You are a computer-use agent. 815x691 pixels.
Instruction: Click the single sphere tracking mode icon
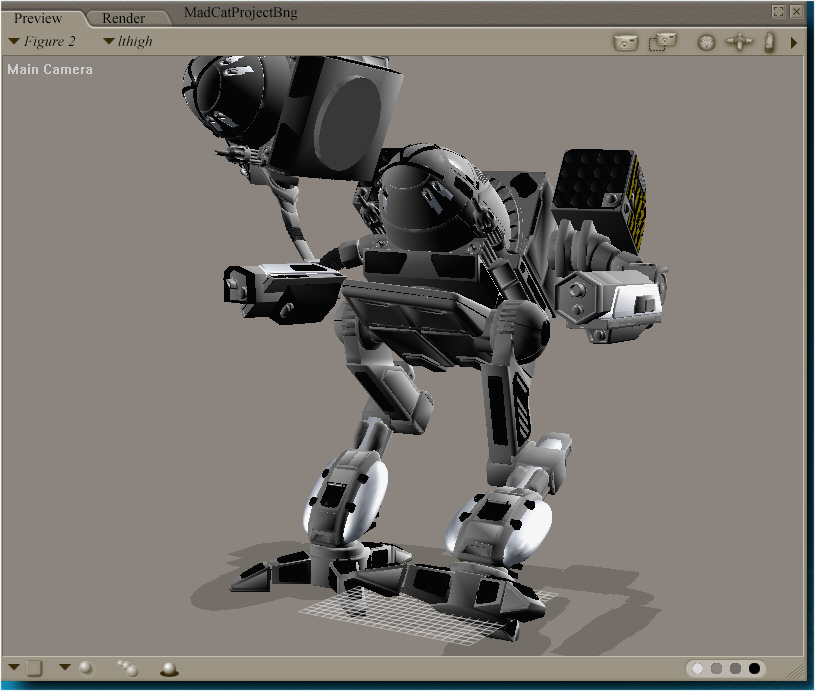click(x=86, y=668)
